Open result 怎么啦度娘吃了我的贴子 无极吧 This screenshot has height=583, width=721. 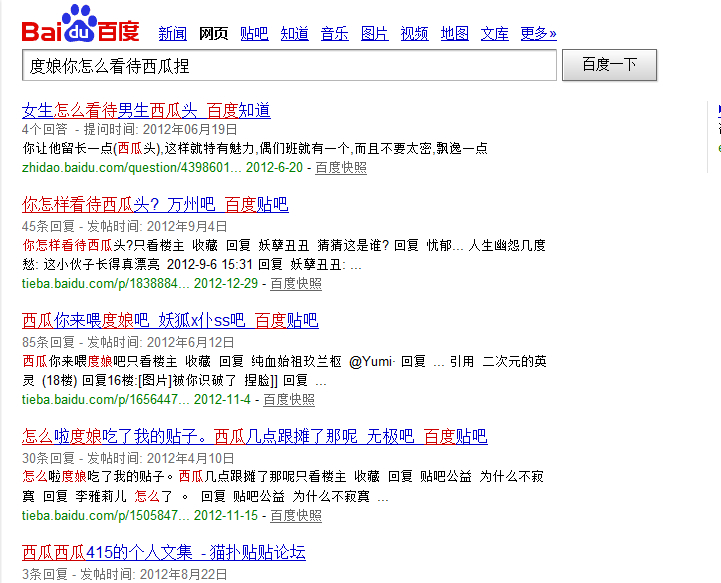coord(255,436)
